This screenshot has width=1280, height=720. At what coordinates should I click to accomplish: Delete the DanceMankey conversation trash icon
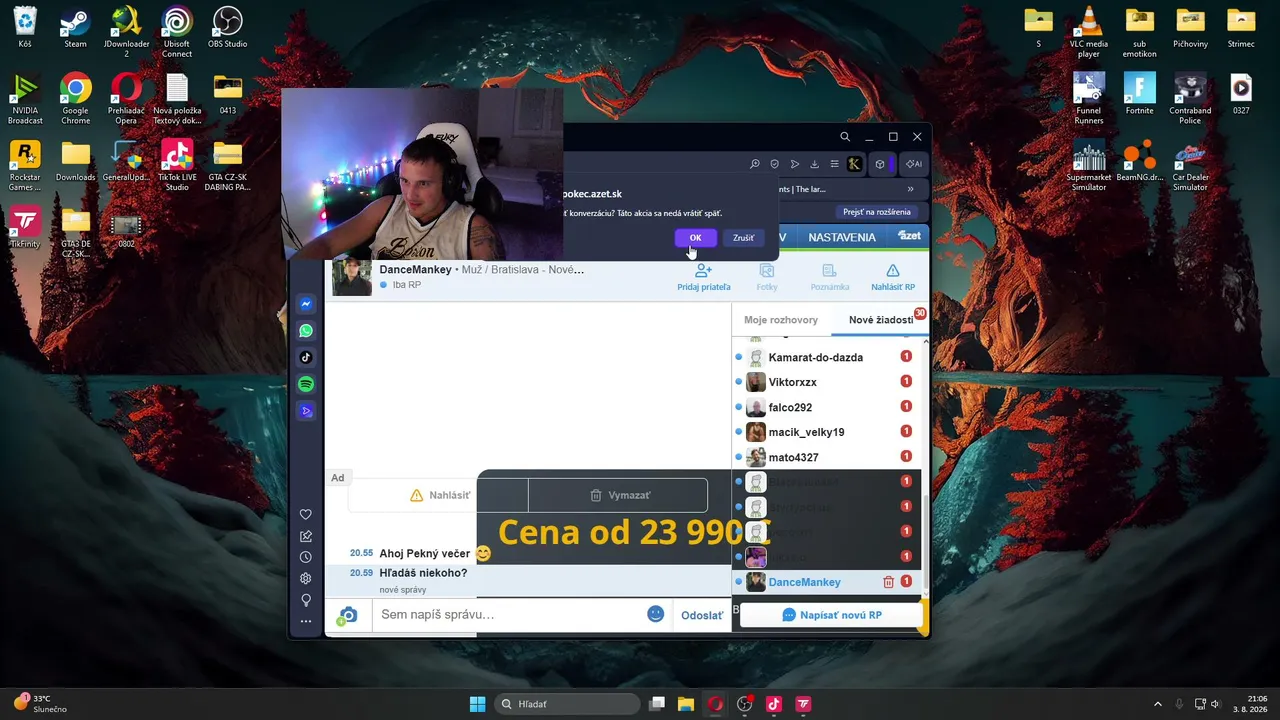click(888, 582)
